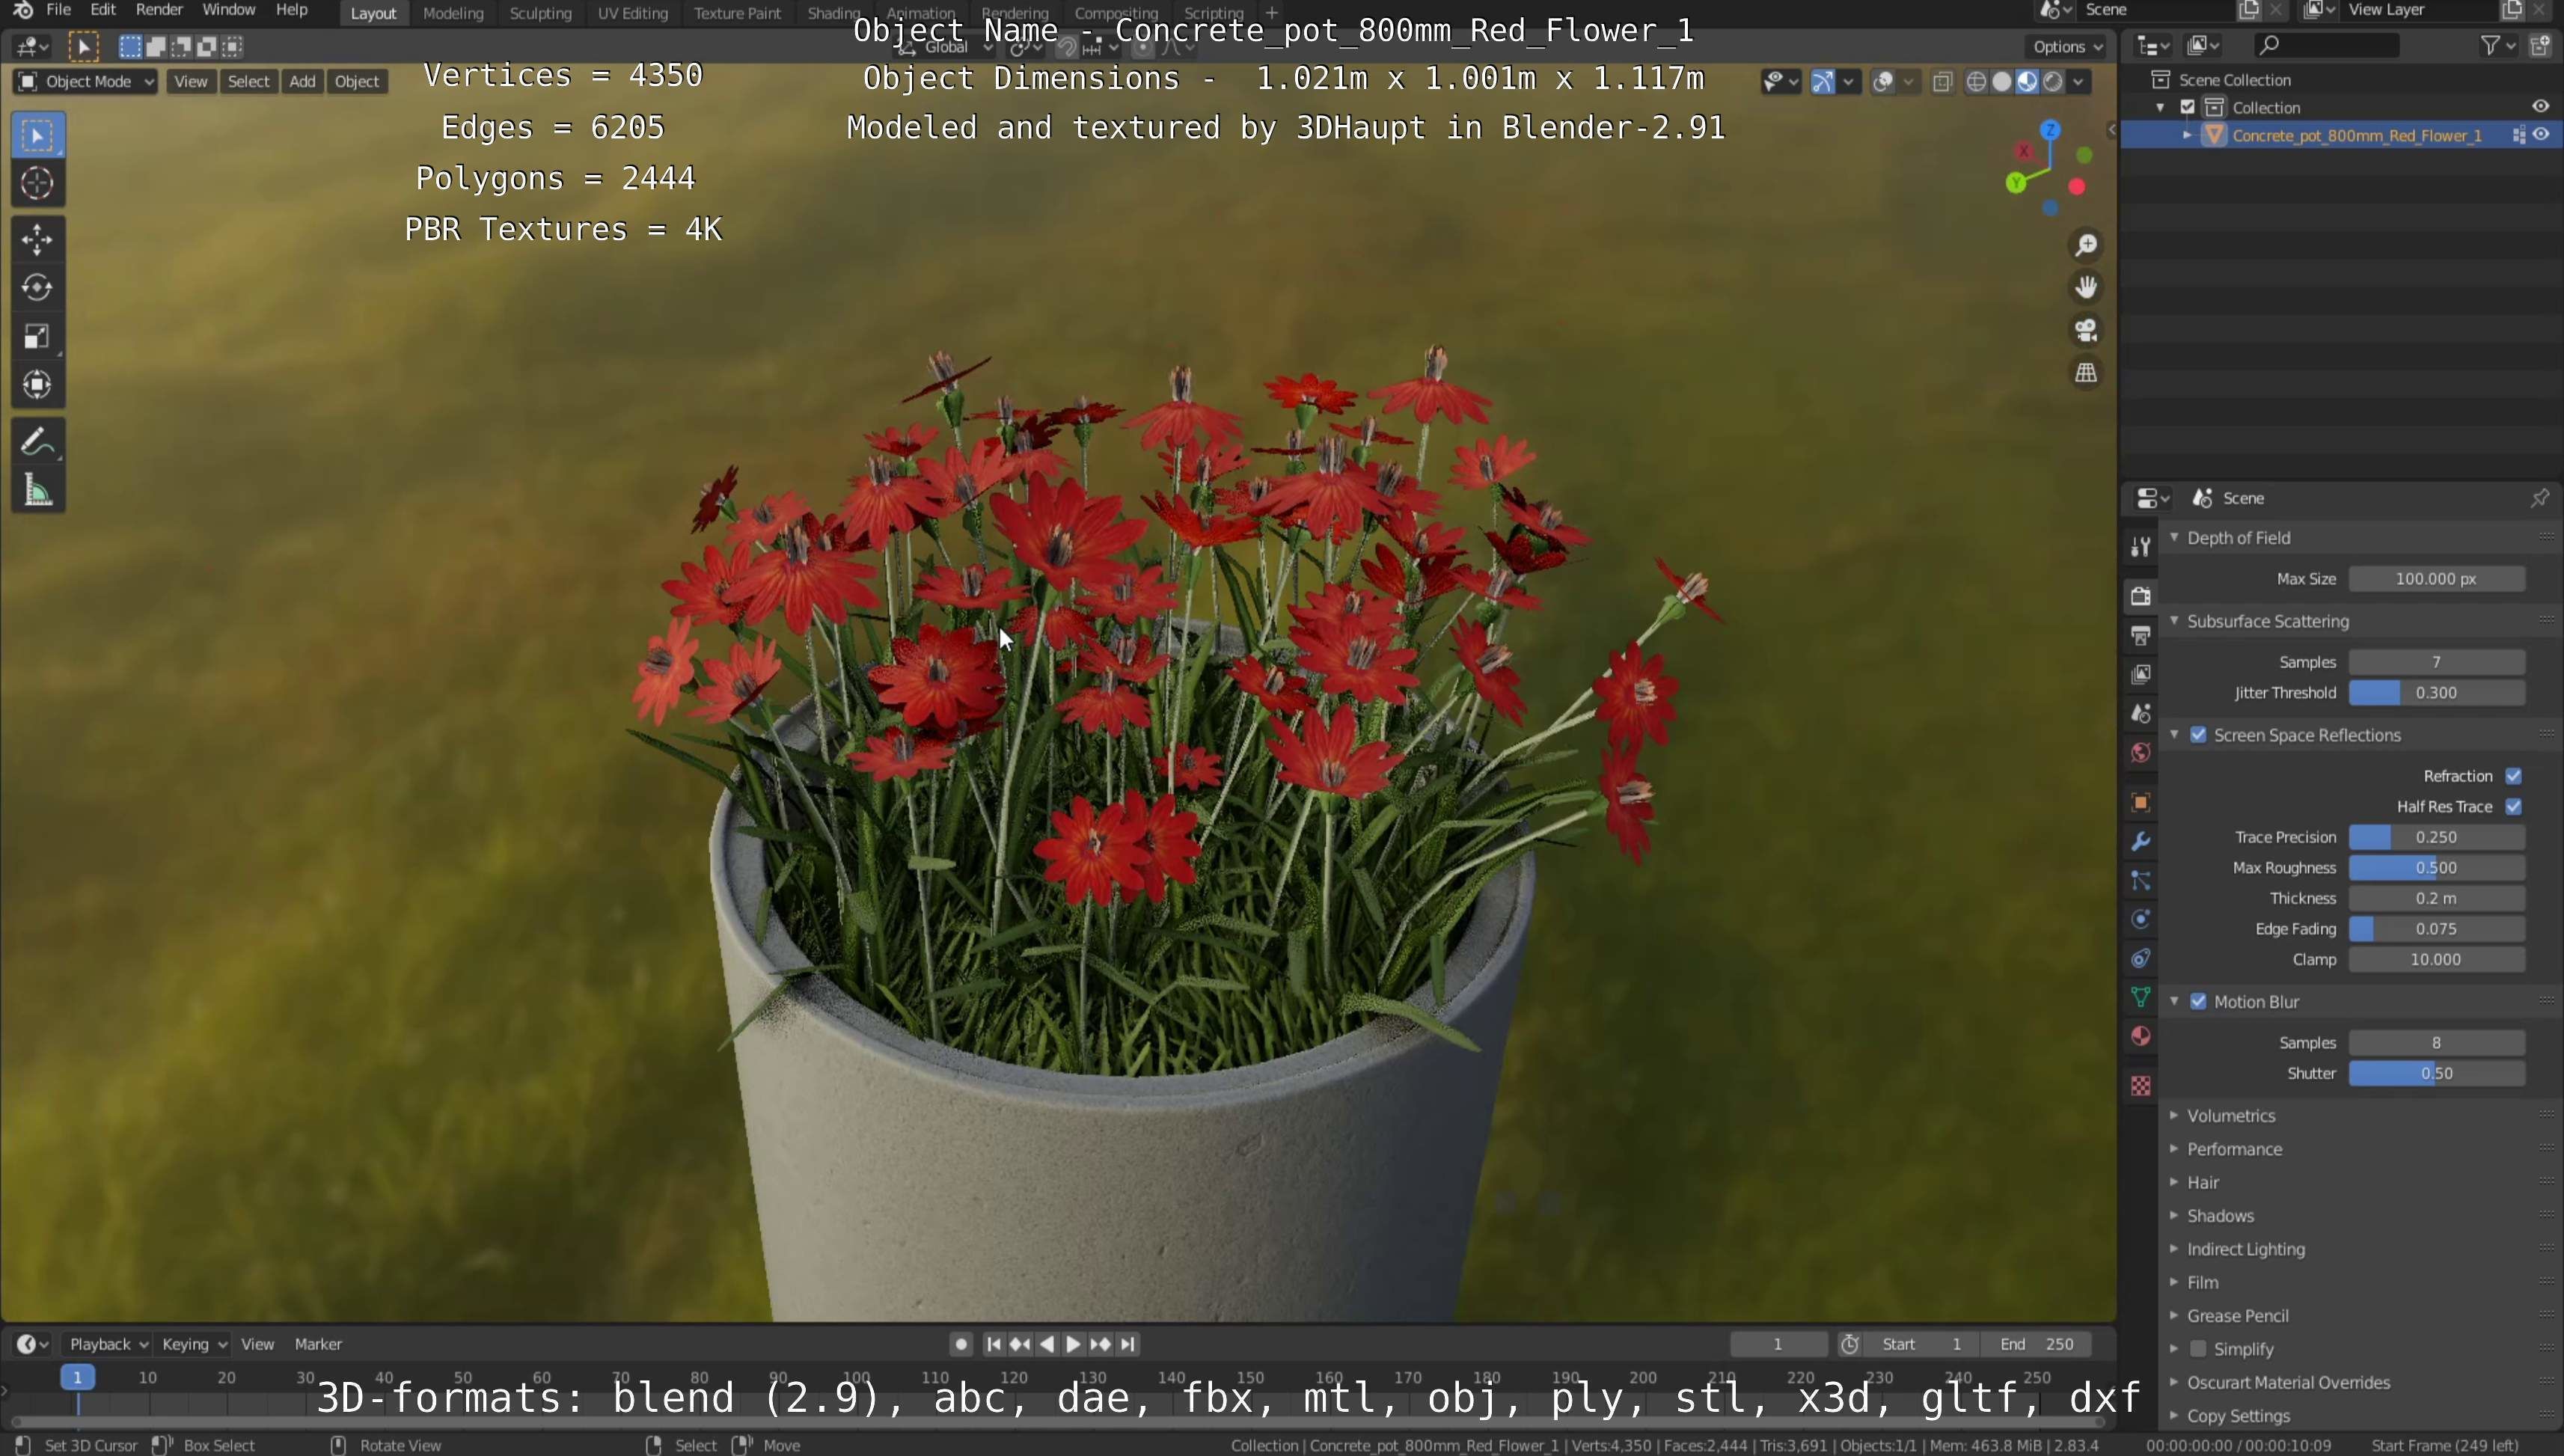Click the zoom magnifier viewport icon
Screen dimensions: 2564x1456
(x=2086, y=245)
